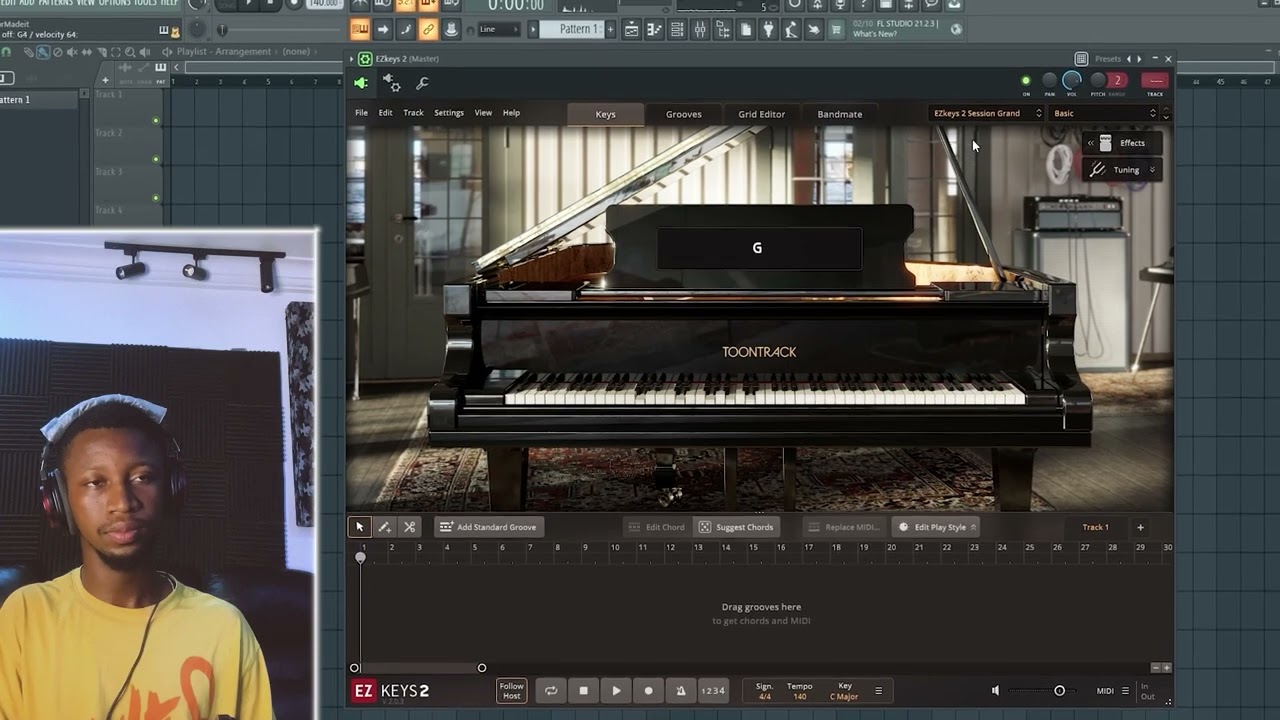The height and width of the screenshot is (720, 1280).
Task: Open the EZkeys Settings menu
Action: 449,113
